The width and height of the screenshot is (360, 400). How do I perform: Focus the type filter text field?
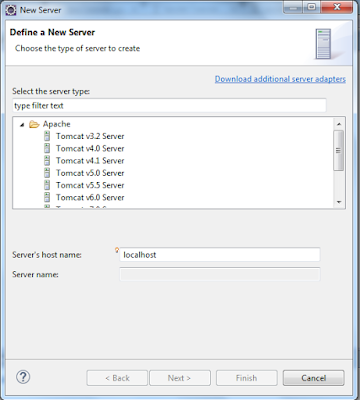click(x=169, y=106)
